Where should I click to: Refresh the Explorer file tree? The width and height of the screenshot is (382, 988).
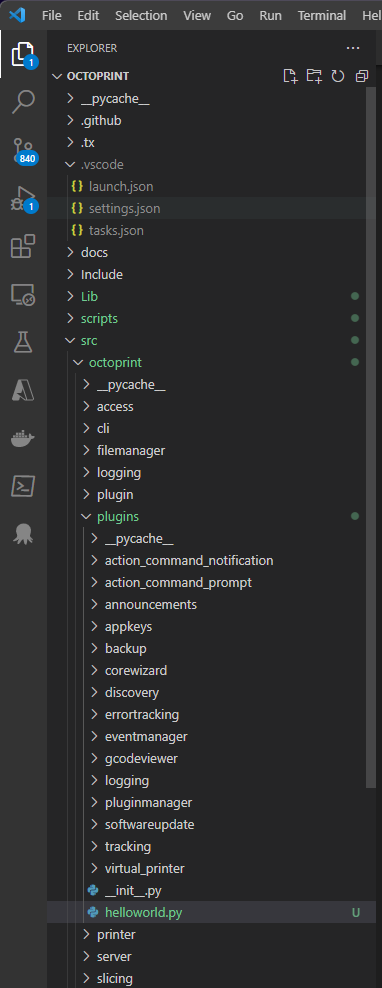338,76
